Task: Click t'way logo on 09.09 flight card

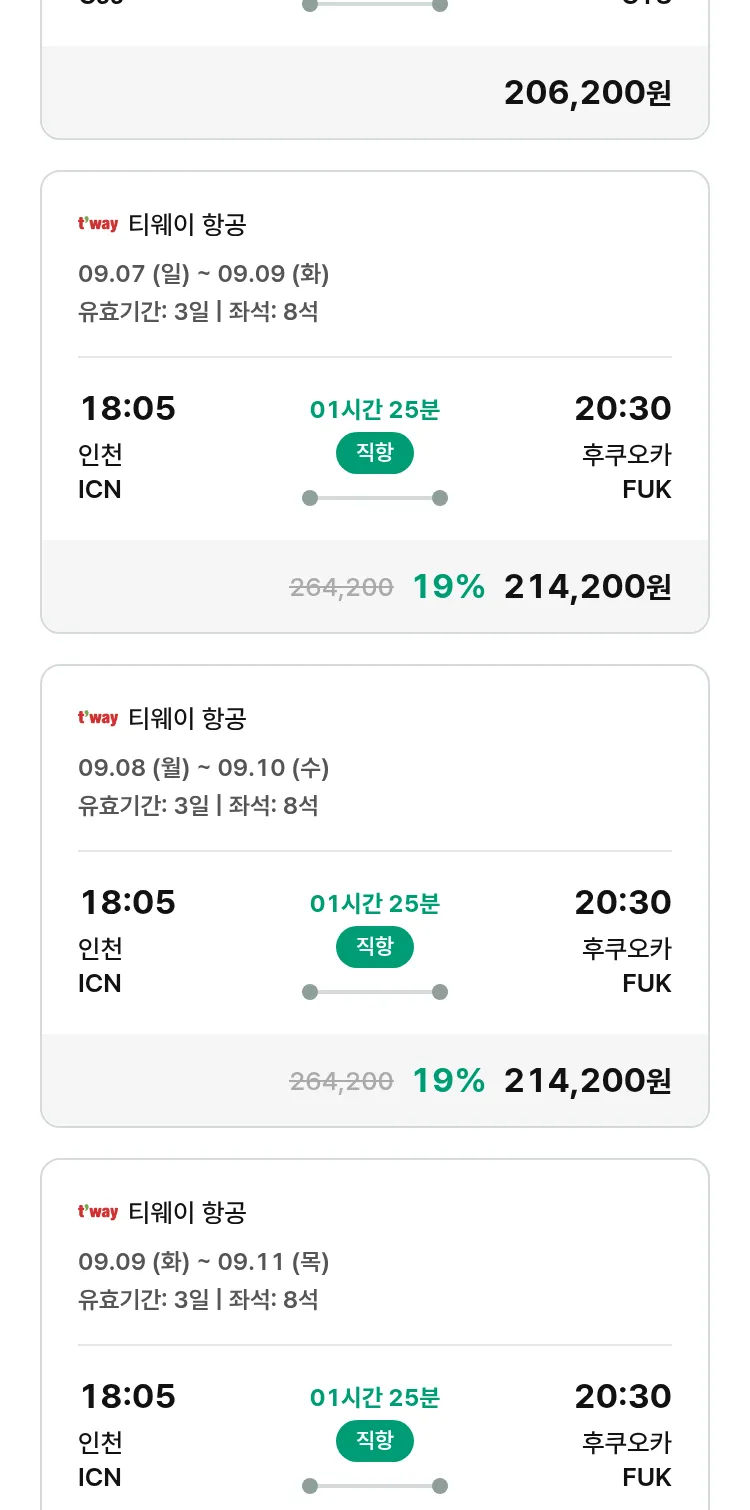Action: pos(98,1212)
